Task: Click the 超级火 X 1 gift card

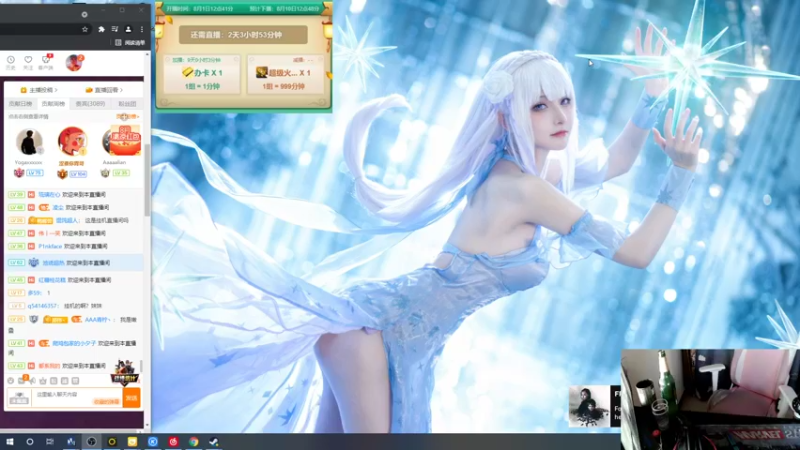Action: point(285,74)
